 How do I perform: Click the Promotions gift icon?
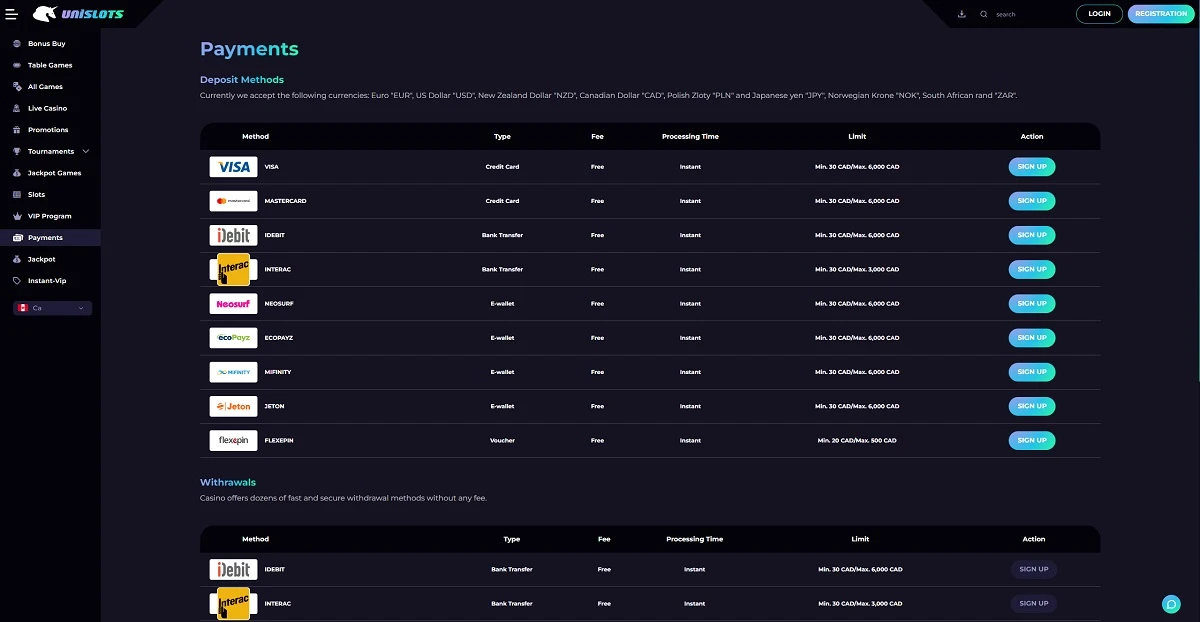(17, 130)
